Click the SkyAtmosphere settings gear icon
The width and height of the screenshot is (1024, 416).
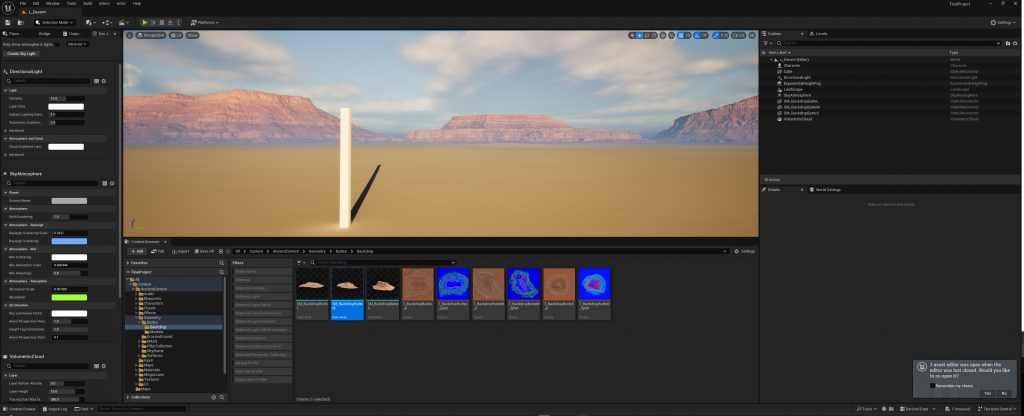click(112, 184)
